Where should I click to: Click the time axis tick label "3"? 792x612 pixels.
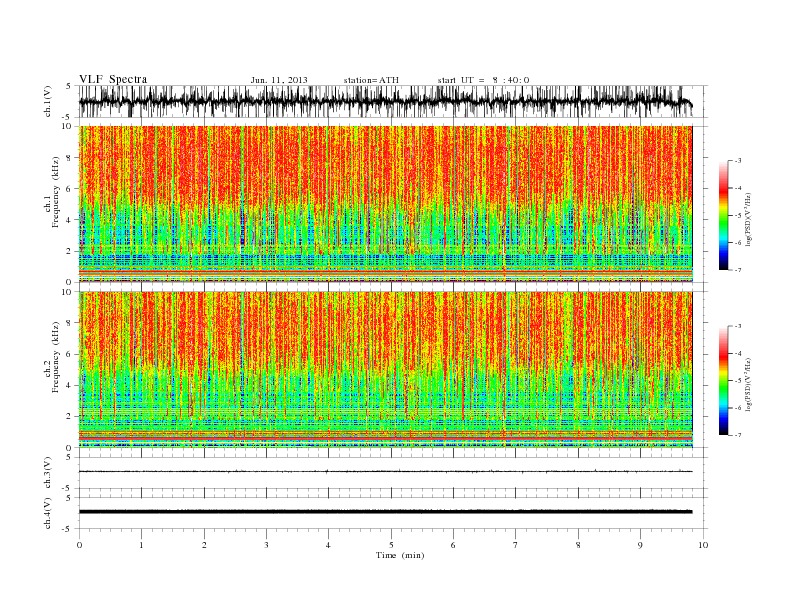[x=266, y=545]
